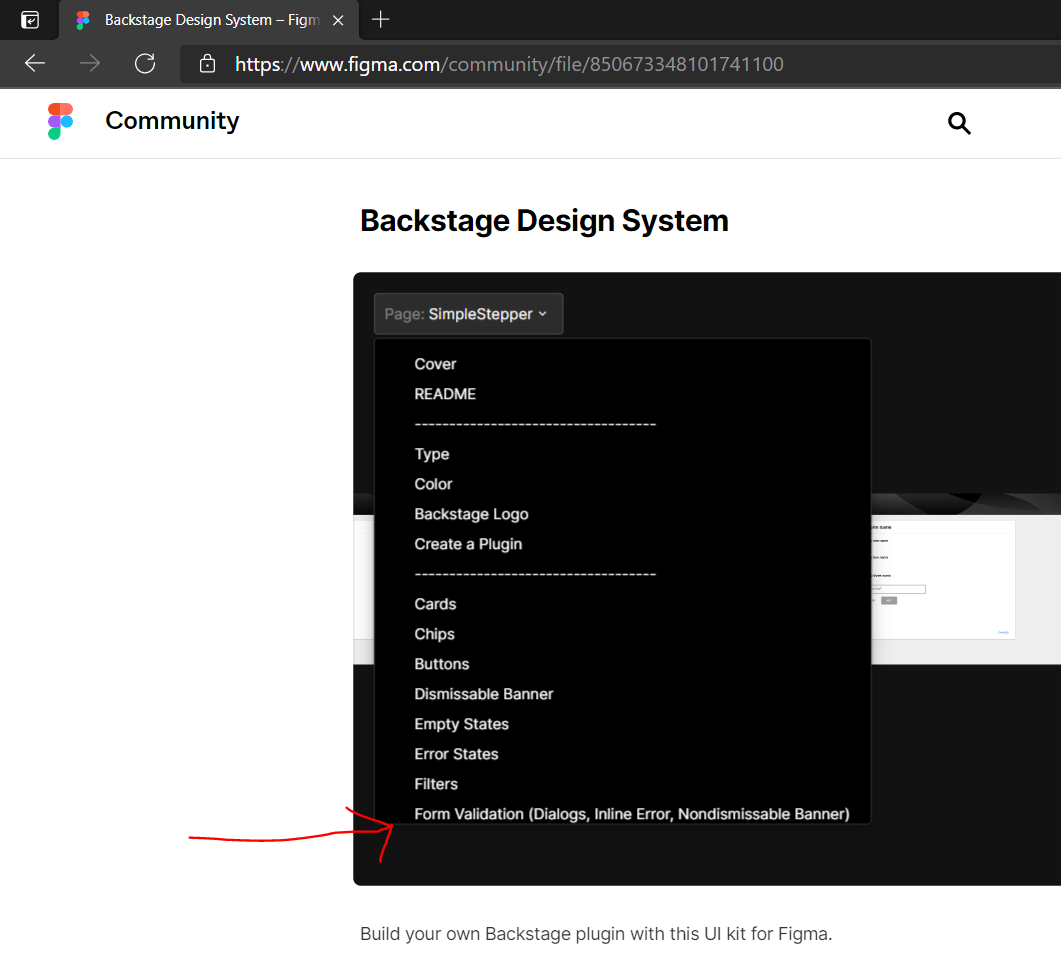Navigate back using the back arrow

click(34, 62)
